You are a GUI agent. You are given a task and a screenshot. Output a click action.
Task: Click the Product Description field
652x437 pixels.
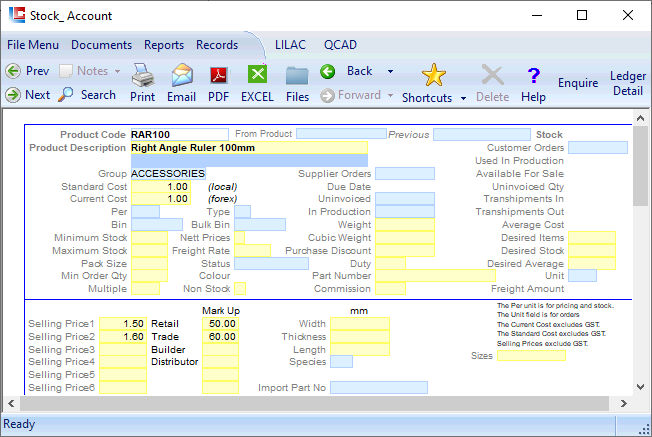249,148
